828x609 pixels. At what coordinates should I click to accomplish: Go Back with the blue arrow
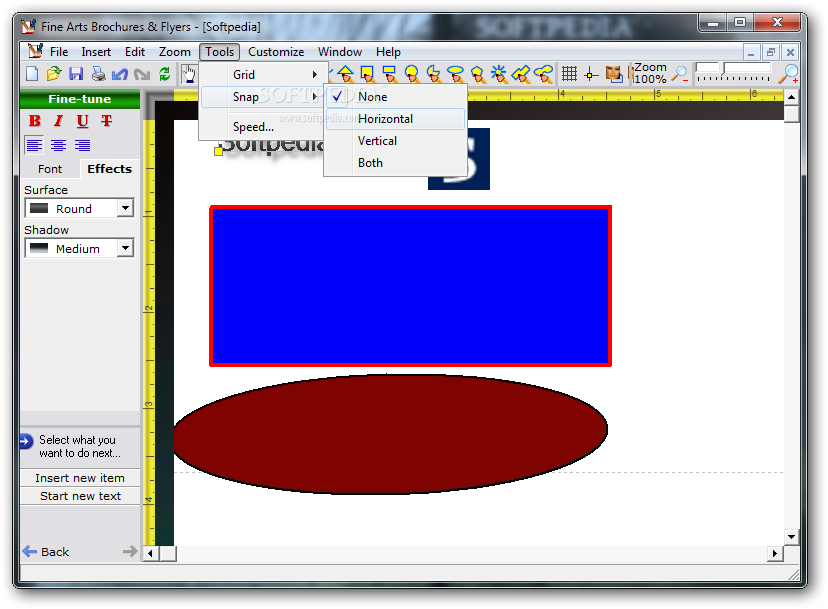tap(45, 552)
